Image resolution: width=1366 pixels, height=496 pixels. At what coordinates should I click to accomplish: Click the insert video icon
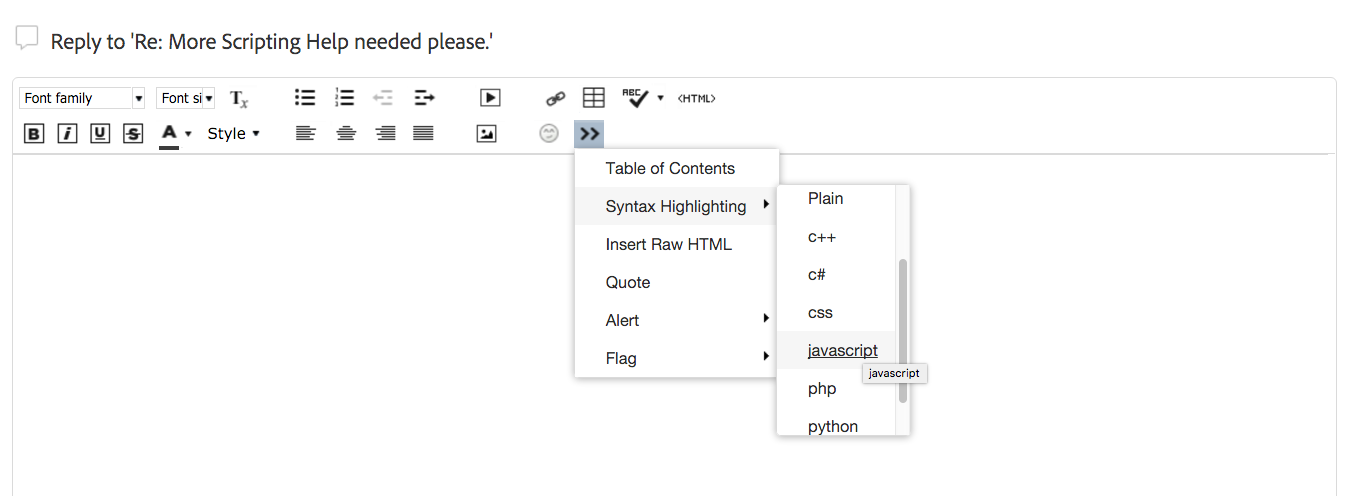(490, 98)
